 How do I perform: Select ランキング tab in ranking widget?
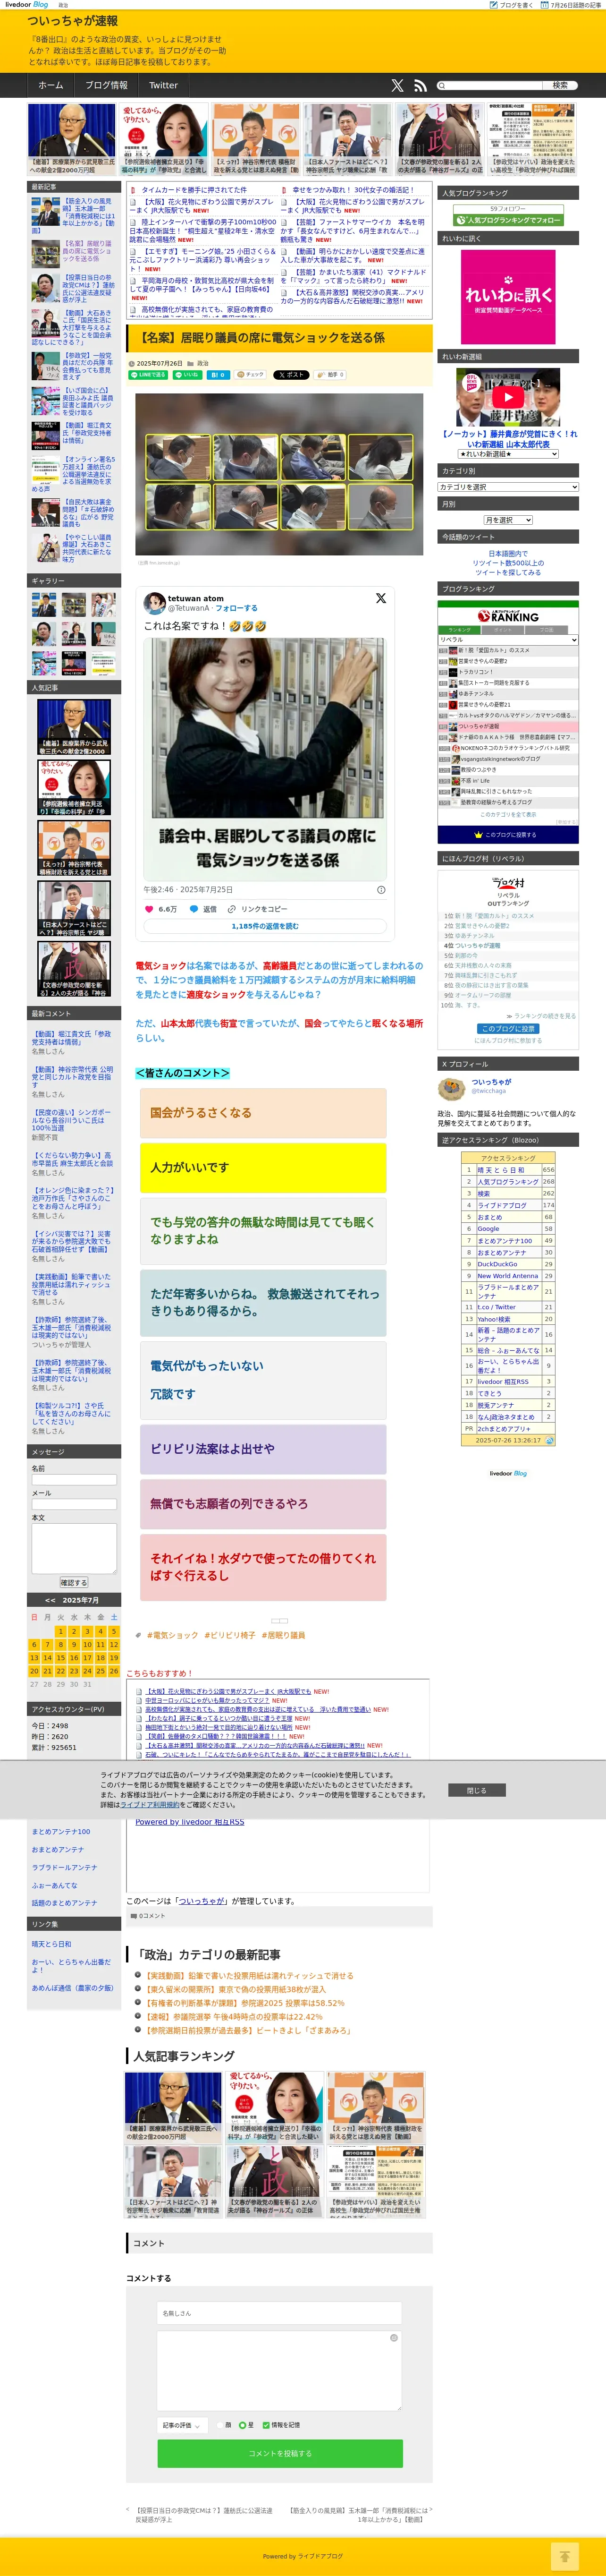460,629
